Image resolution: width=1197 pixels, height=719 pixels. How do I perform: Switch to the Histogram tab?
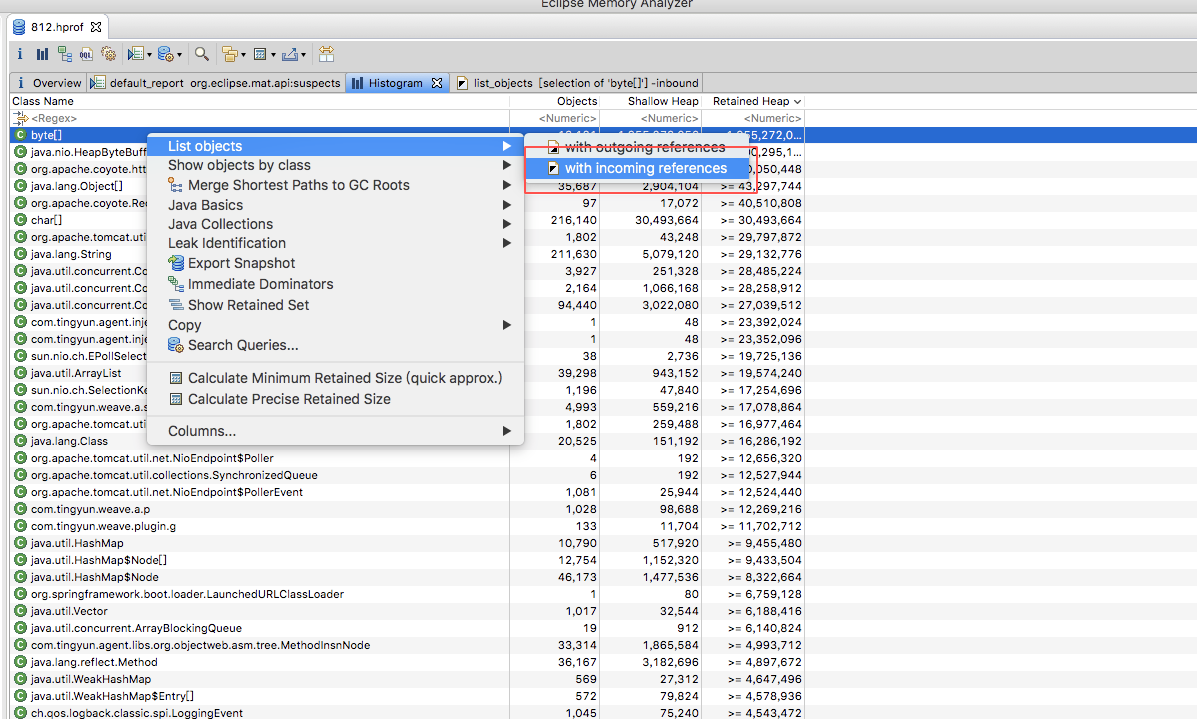[397, 82]
